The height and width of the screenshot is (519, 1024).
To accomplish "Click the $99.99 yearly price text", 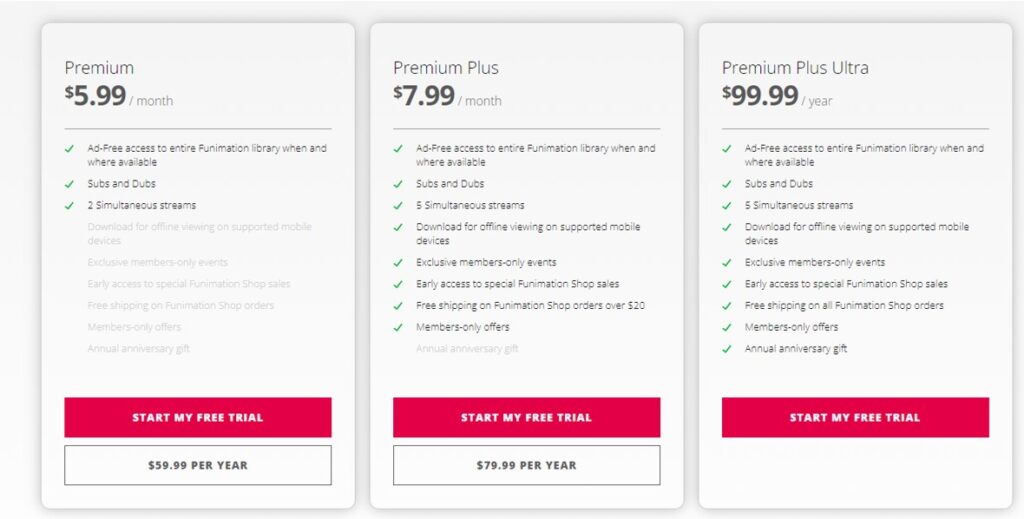I will pyautogui.click(x=760, y=96).
